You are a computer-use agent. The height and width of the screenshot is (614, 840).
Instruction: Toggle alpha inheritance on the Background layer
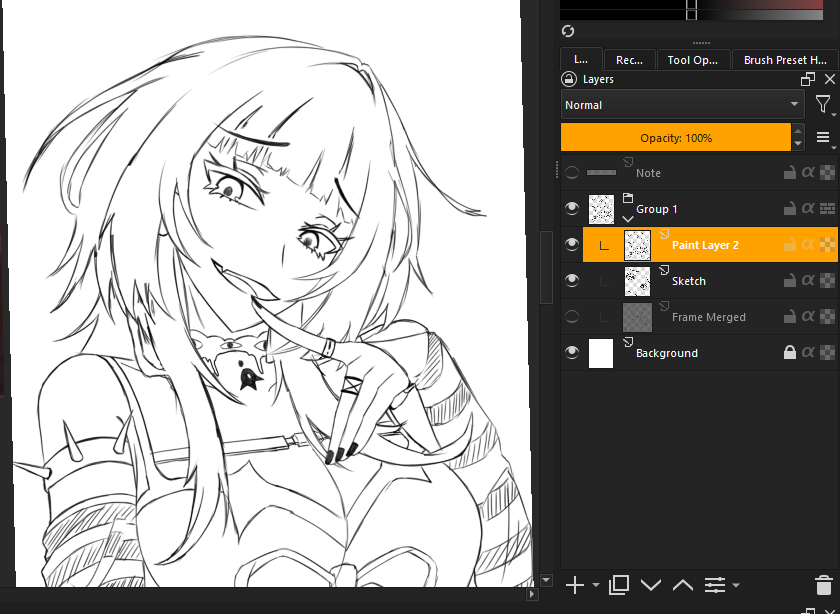click(827, 352)
